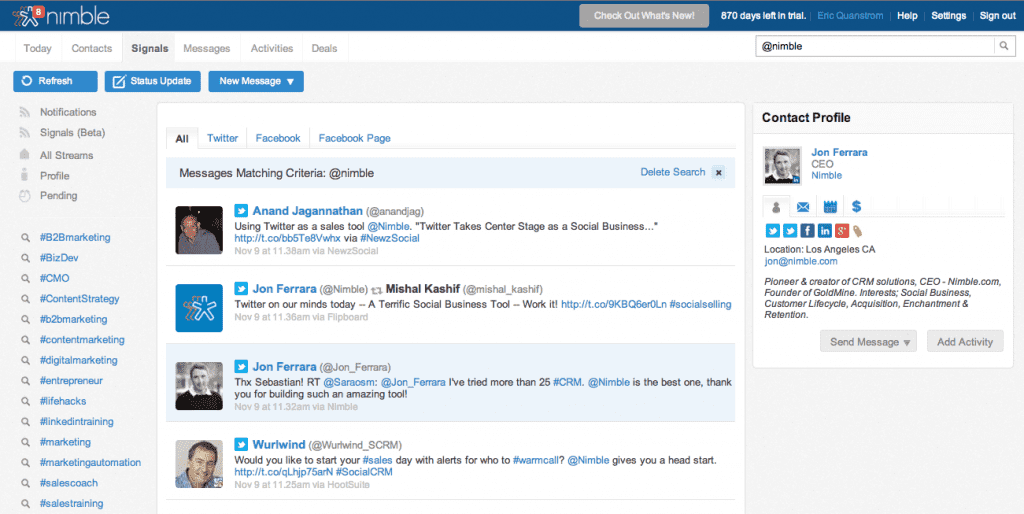Open Pending items in sidebar

click(x=59, y=195)
